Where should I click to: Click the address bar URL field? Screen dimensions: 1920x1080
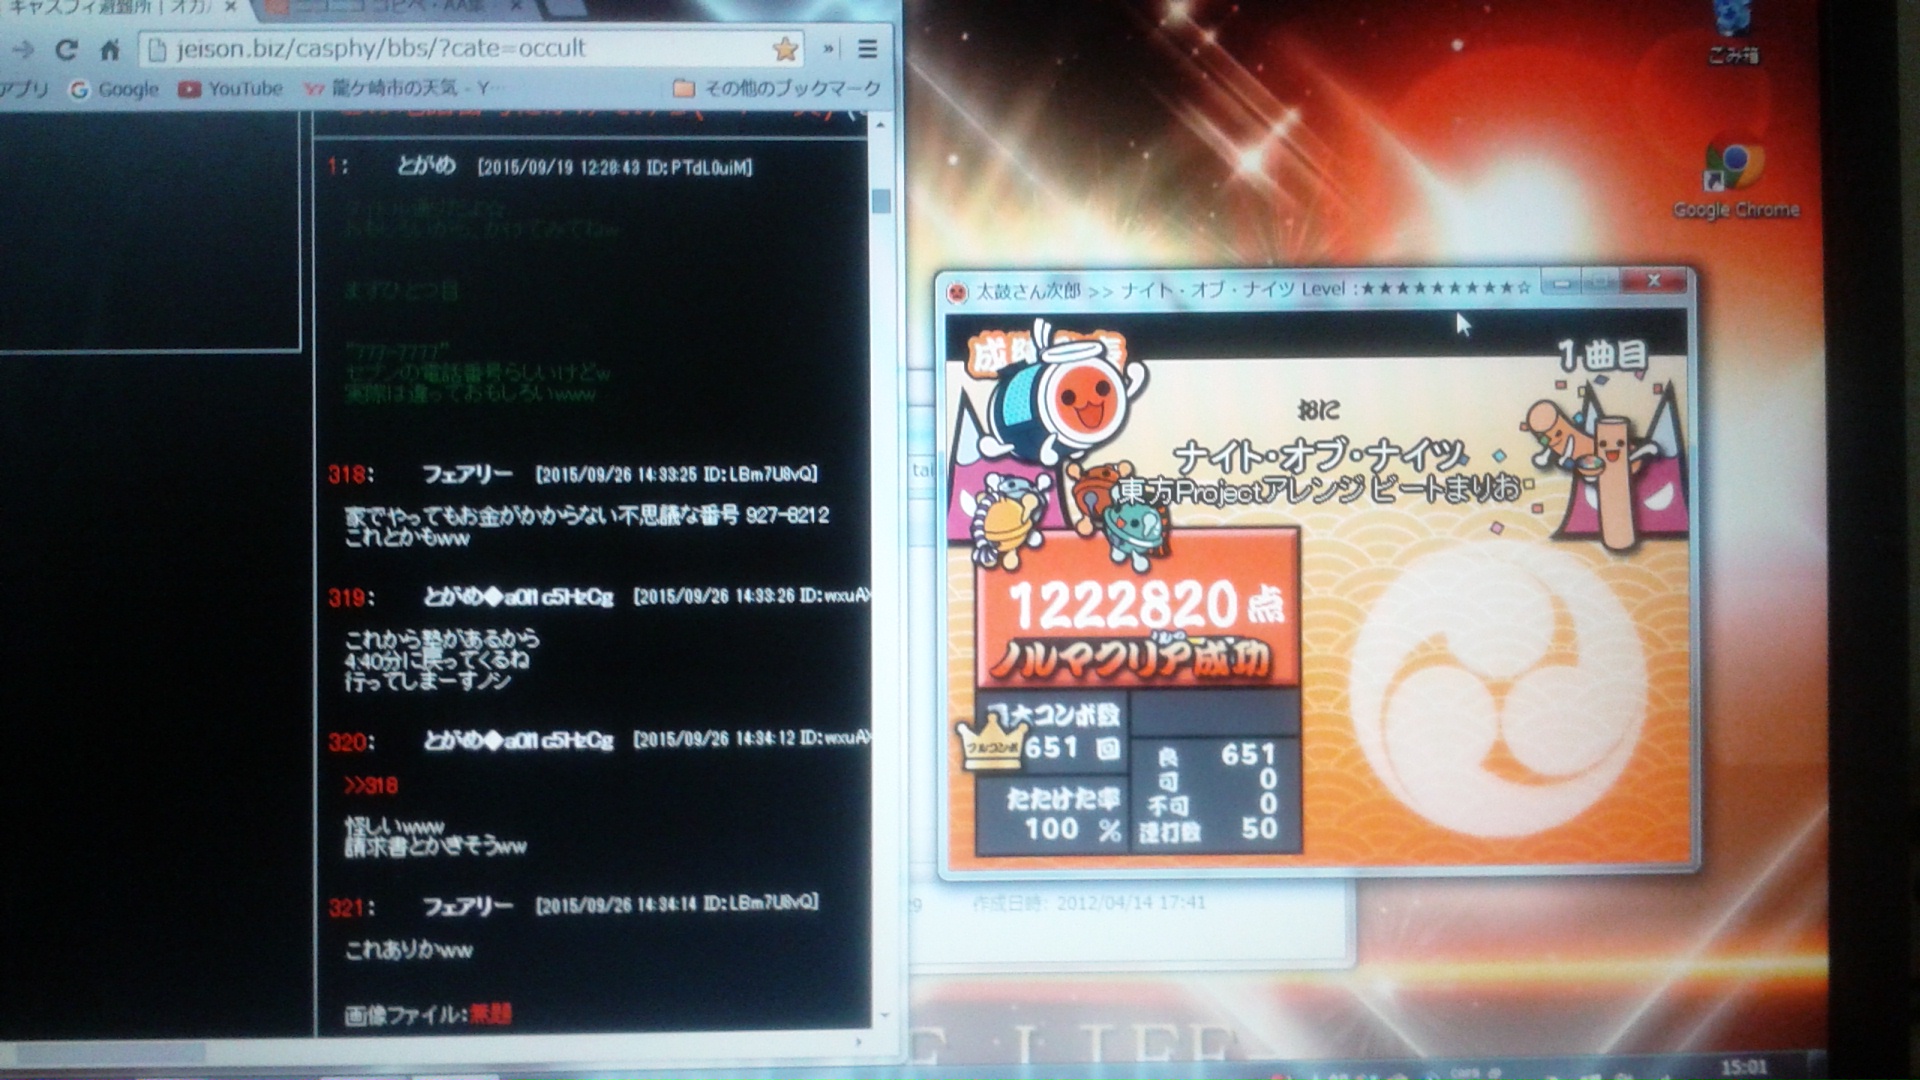pos(450,48)
